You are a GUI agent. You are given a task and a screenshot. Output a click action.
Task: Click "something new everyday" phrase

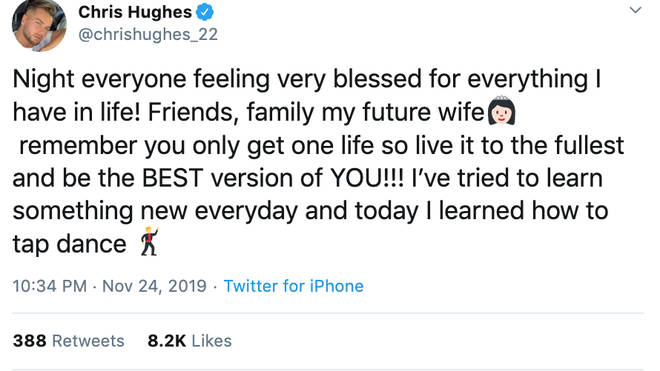155,211
